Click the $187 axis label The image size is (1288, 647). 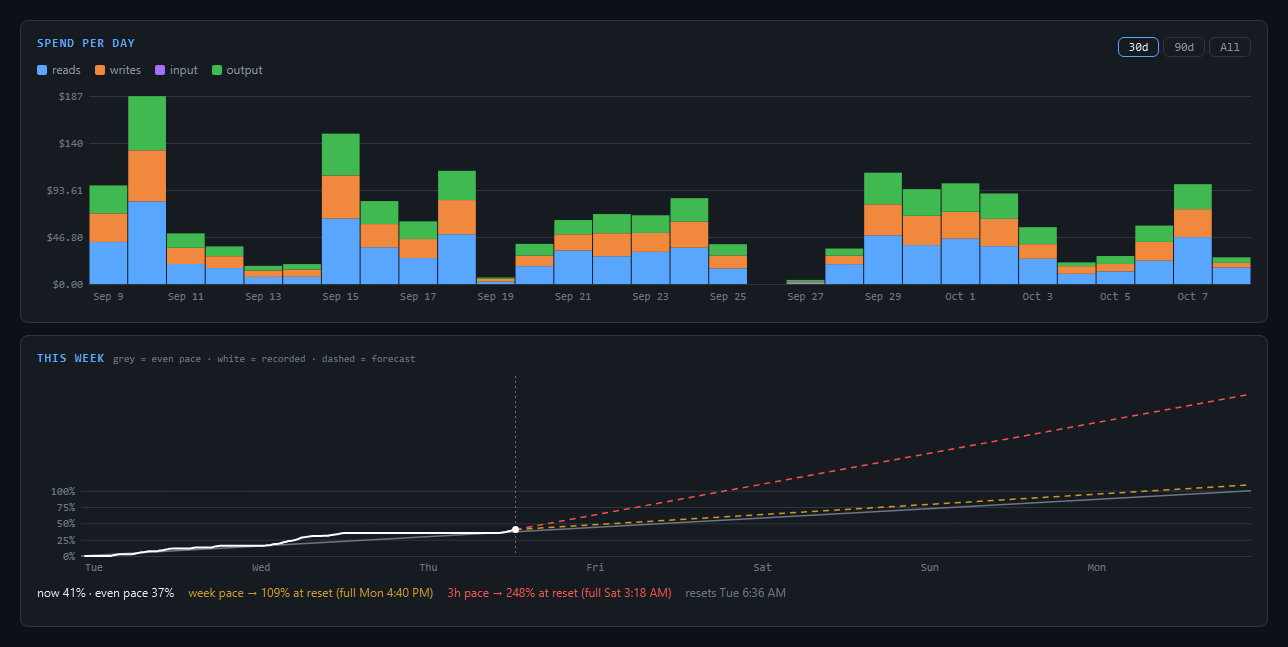click(x=70, y=96)
